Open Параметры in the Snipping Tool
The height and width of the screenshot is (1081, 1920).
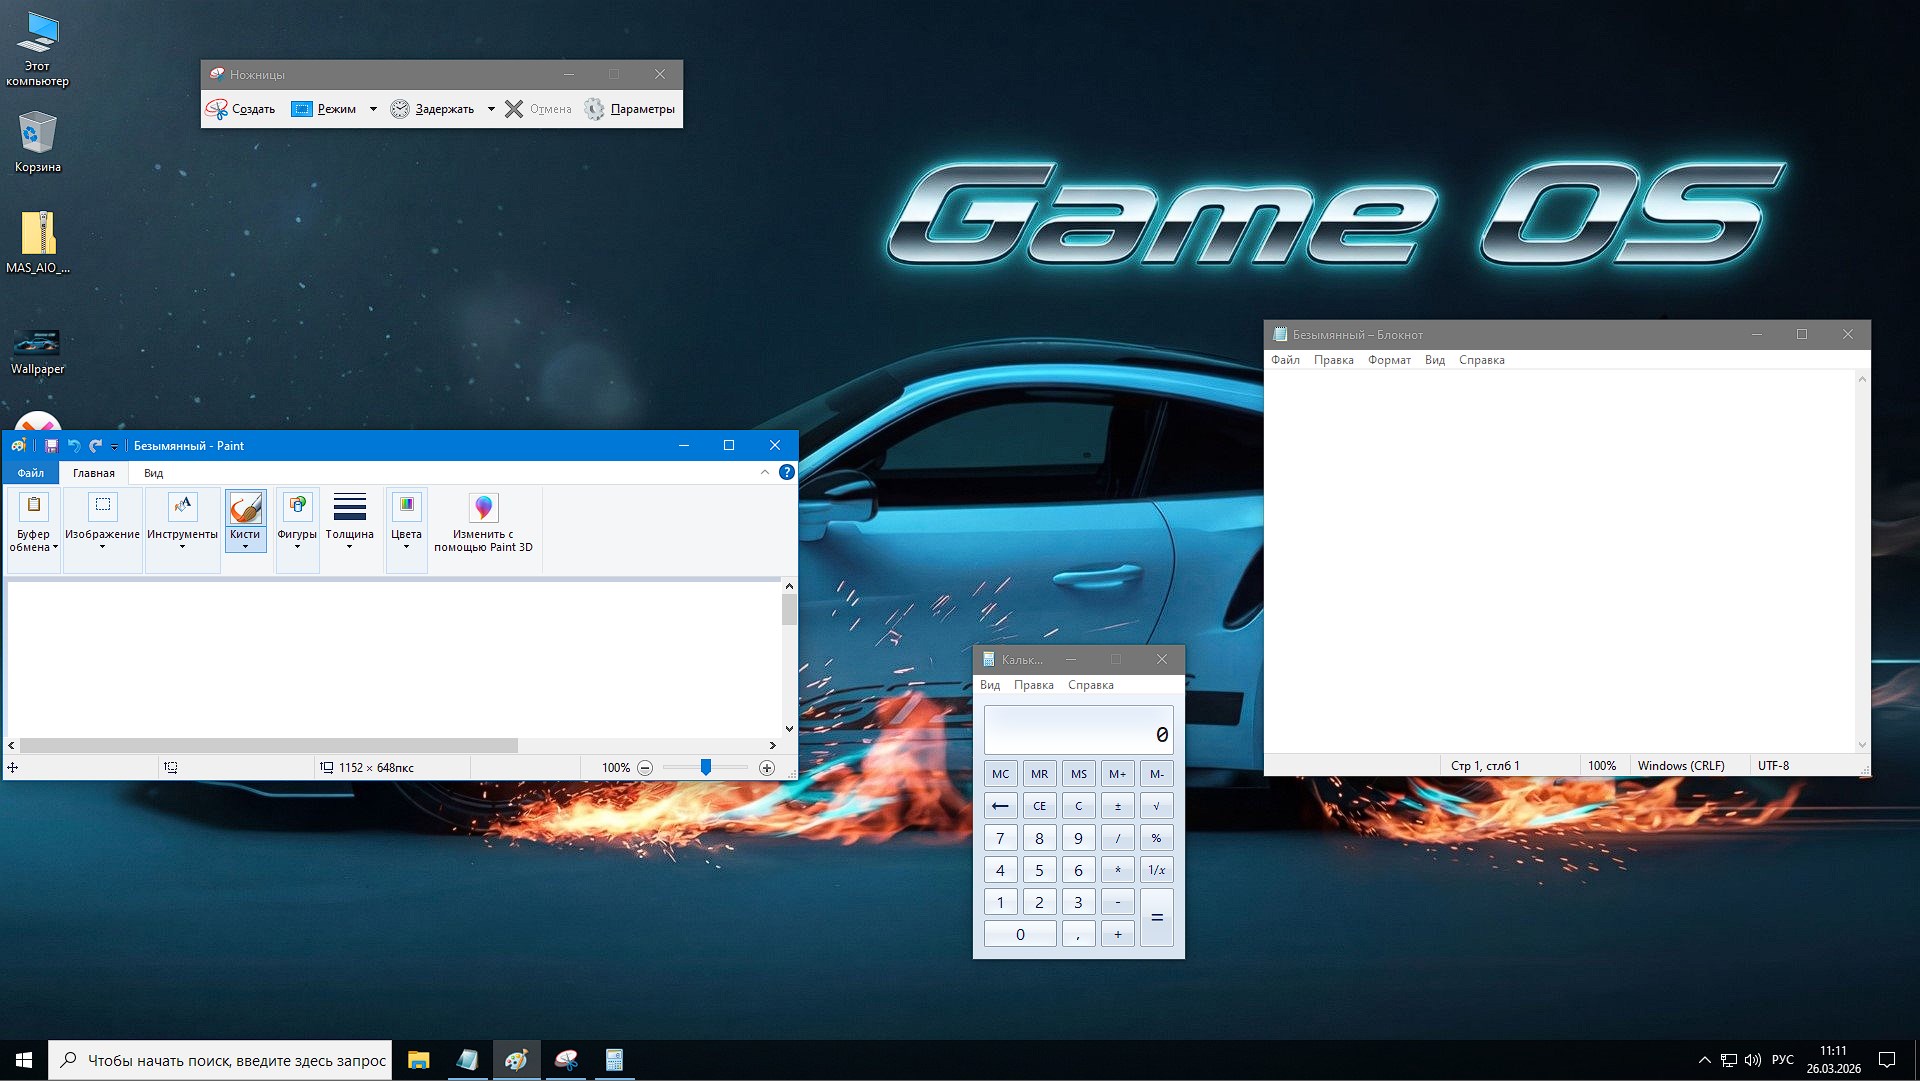click(629, 109)
